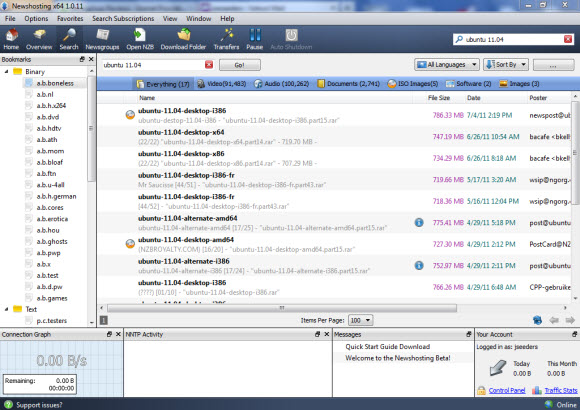Open the File menu
The height and width of the screenshot is (410, 580).
(10, 19)
